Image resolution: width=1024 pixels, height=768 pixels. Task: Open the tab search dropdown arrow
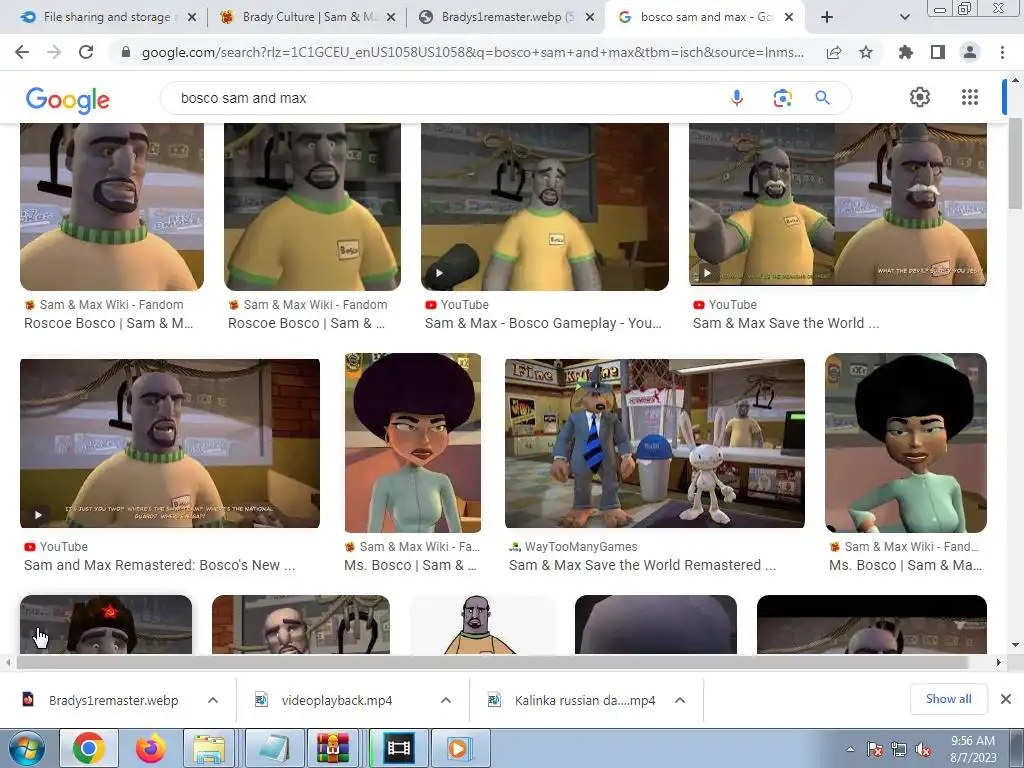904,18
